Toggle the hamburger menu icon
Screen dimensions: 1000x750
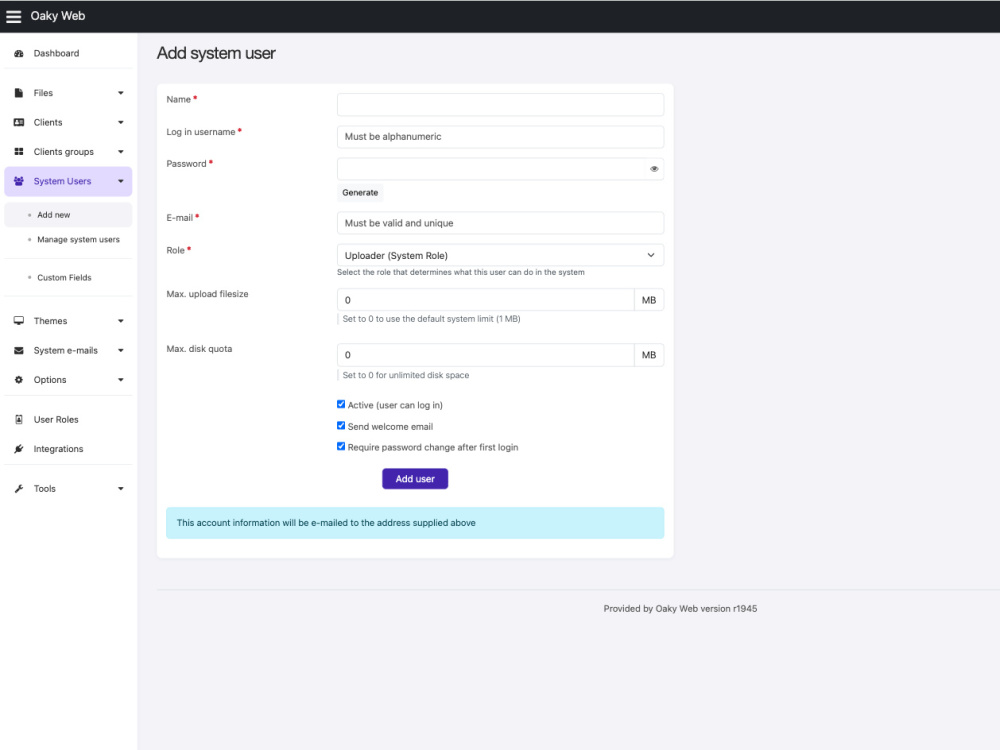13,17
